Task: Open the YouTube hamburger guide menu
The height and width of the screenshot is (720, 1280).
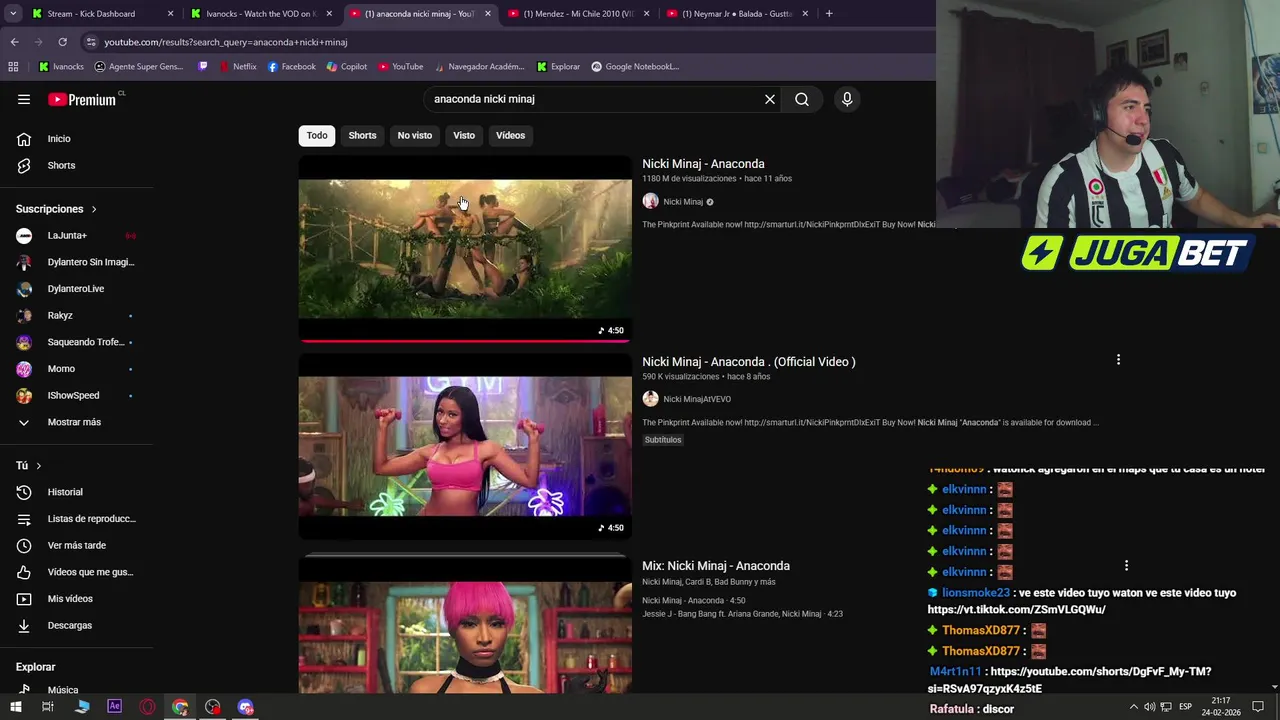Action: (x=24, y=99)
